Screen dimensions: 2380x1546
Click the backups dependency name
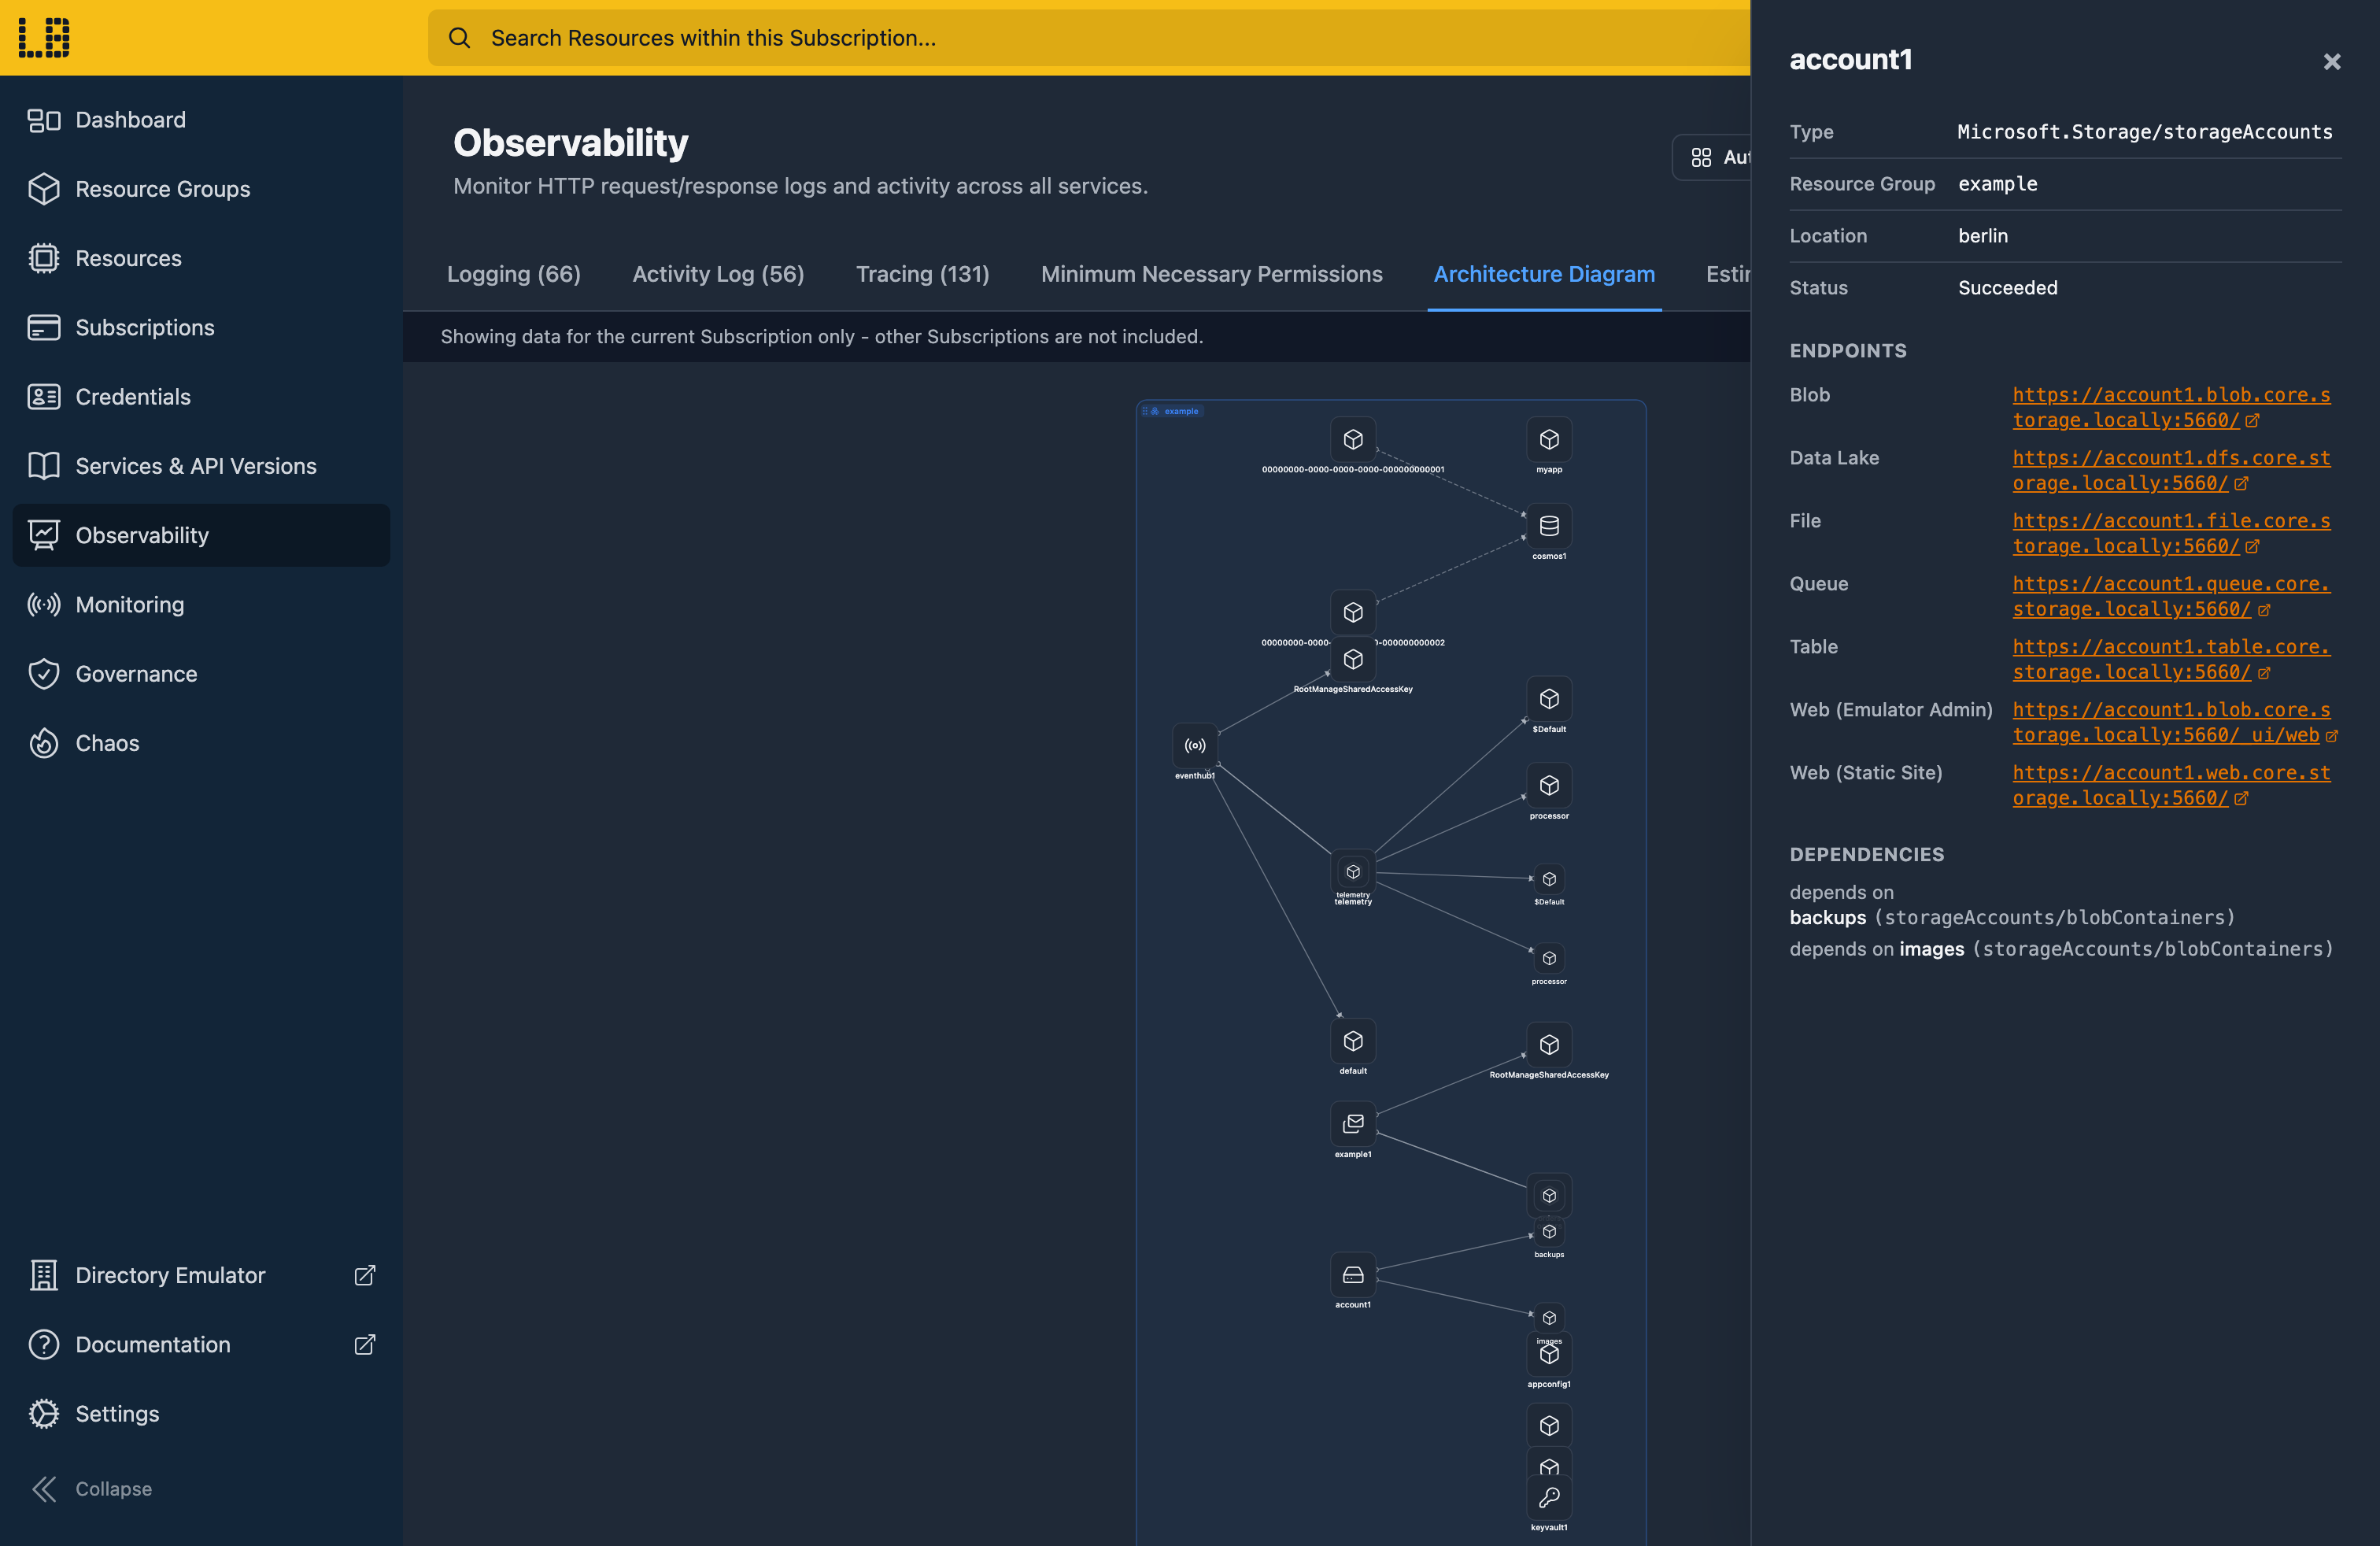(1828, 918)
